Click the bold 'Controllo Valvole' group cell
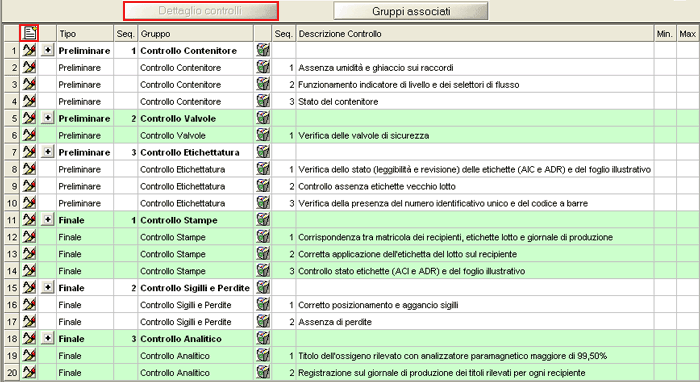 (x=196, y=118)
